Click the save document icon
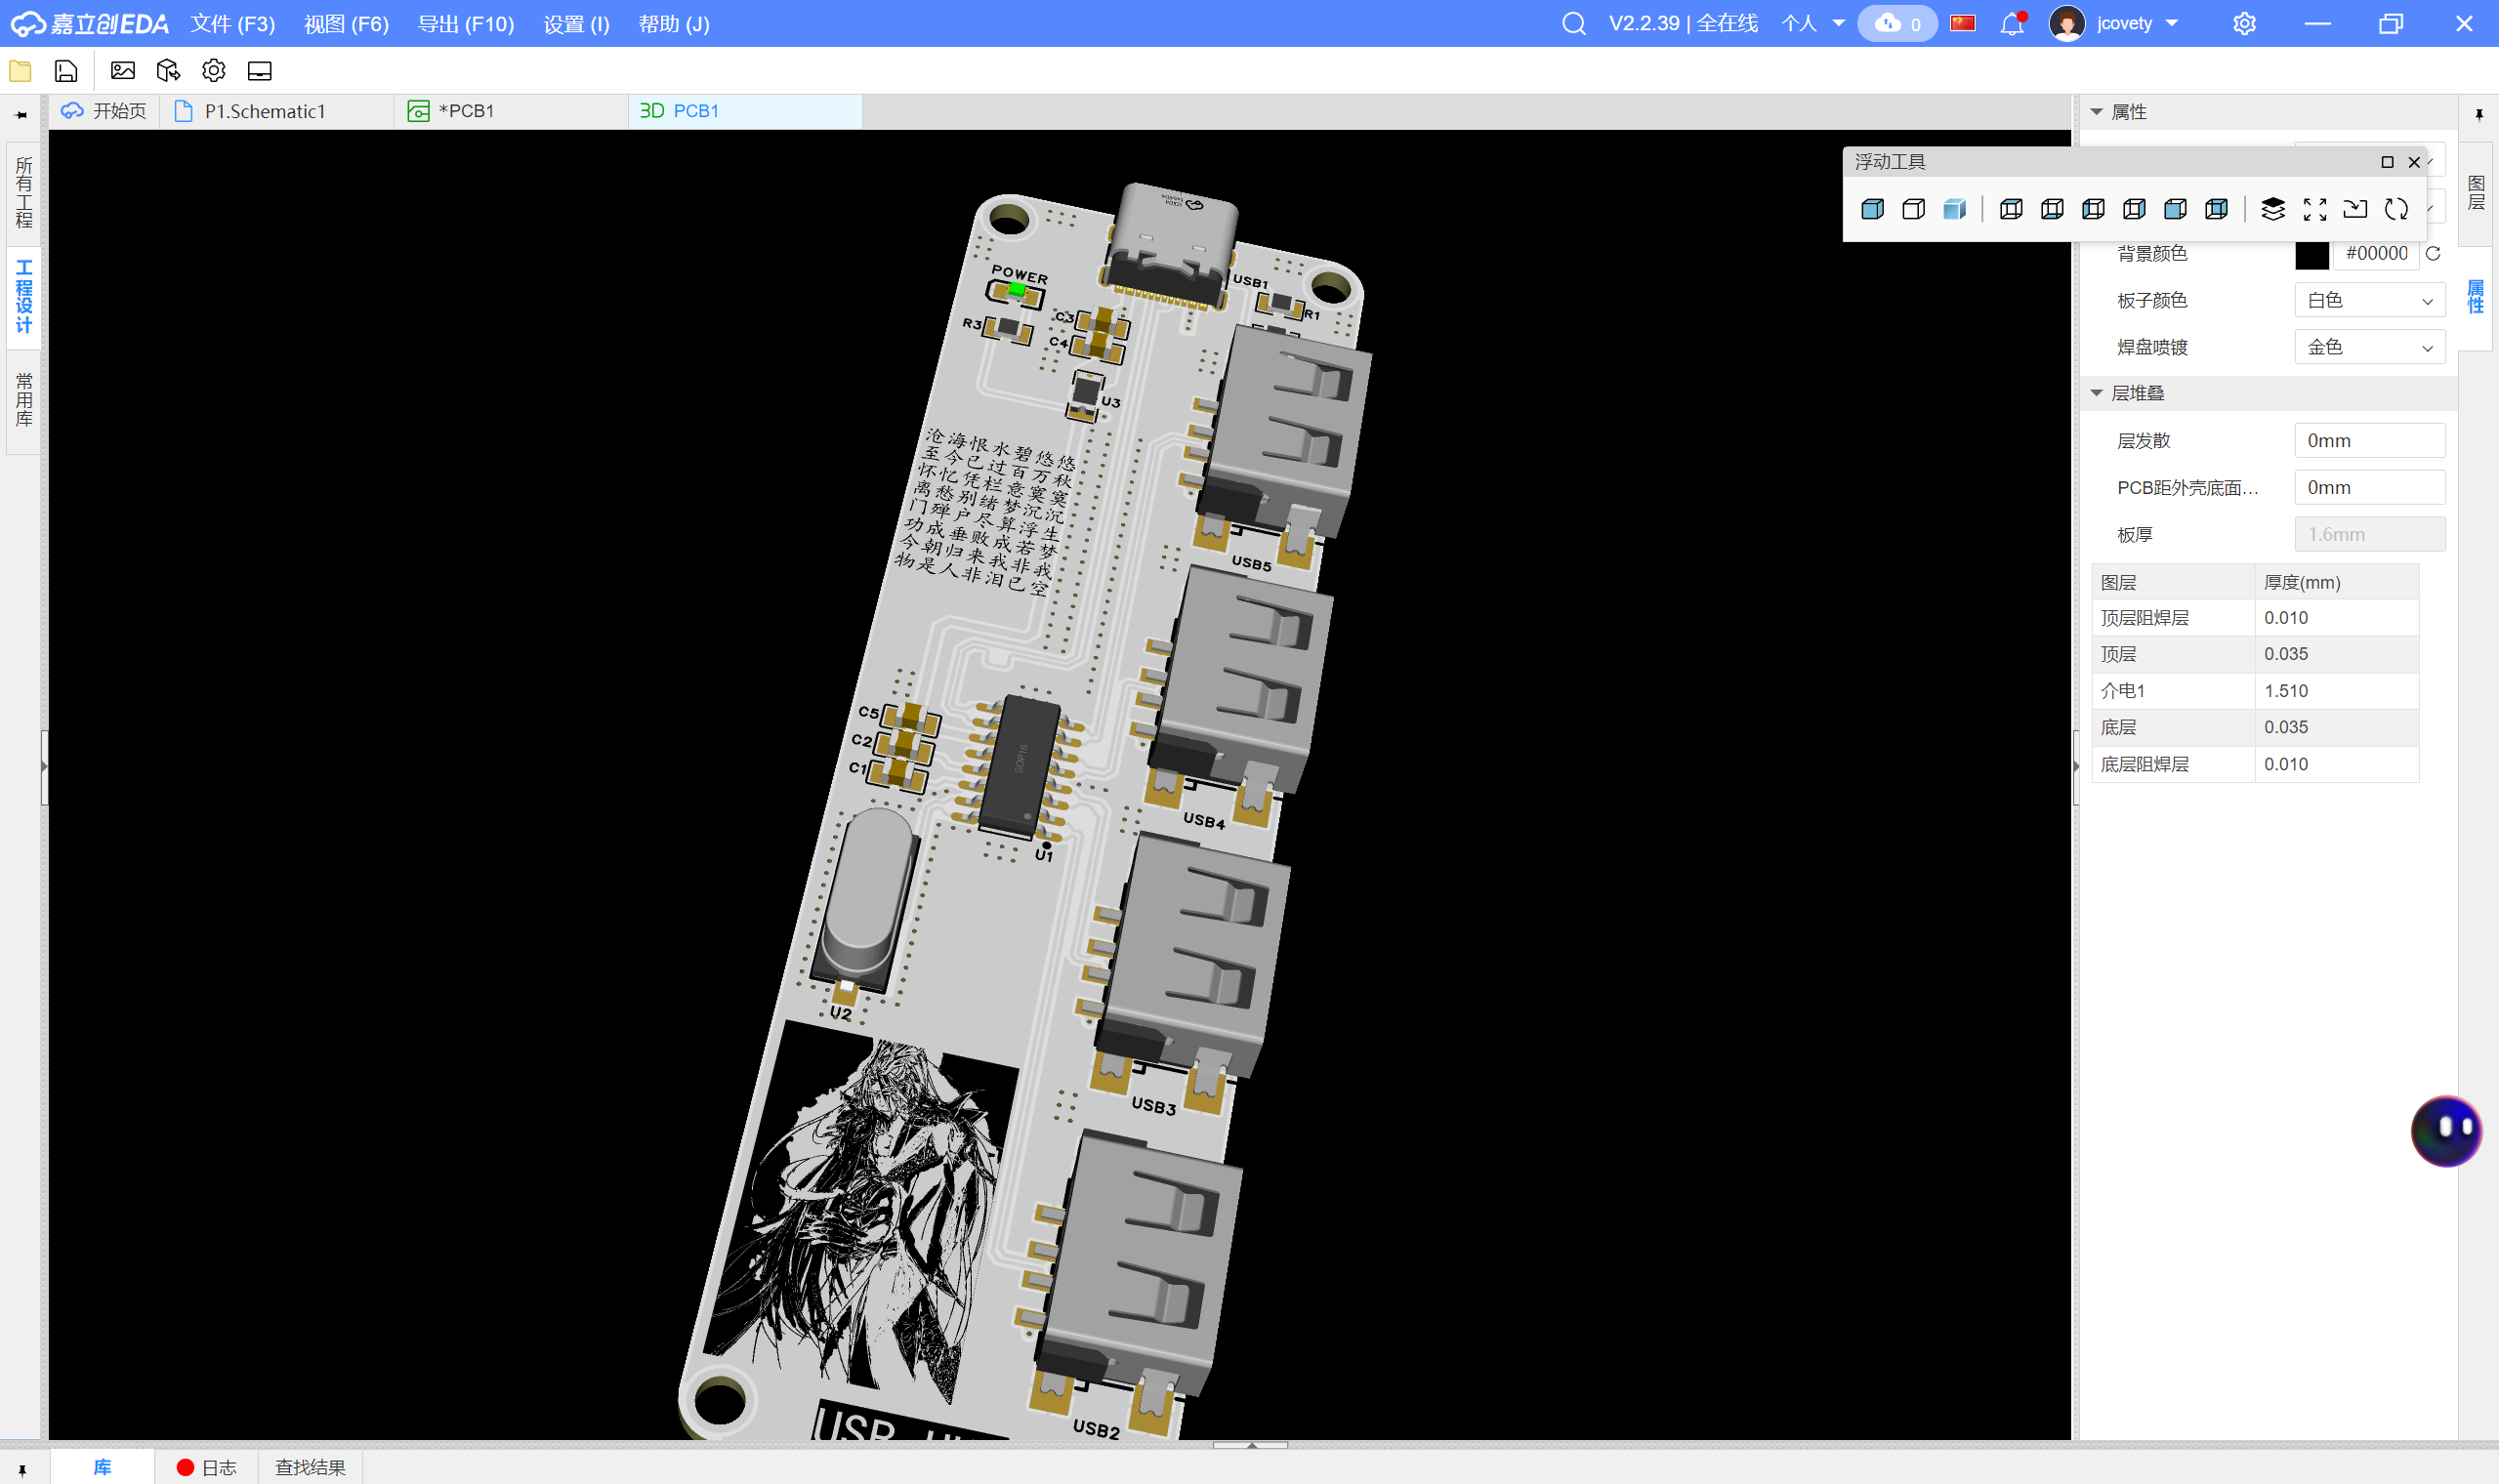This screenshot has height=1484, width=2499. (66, 71)
